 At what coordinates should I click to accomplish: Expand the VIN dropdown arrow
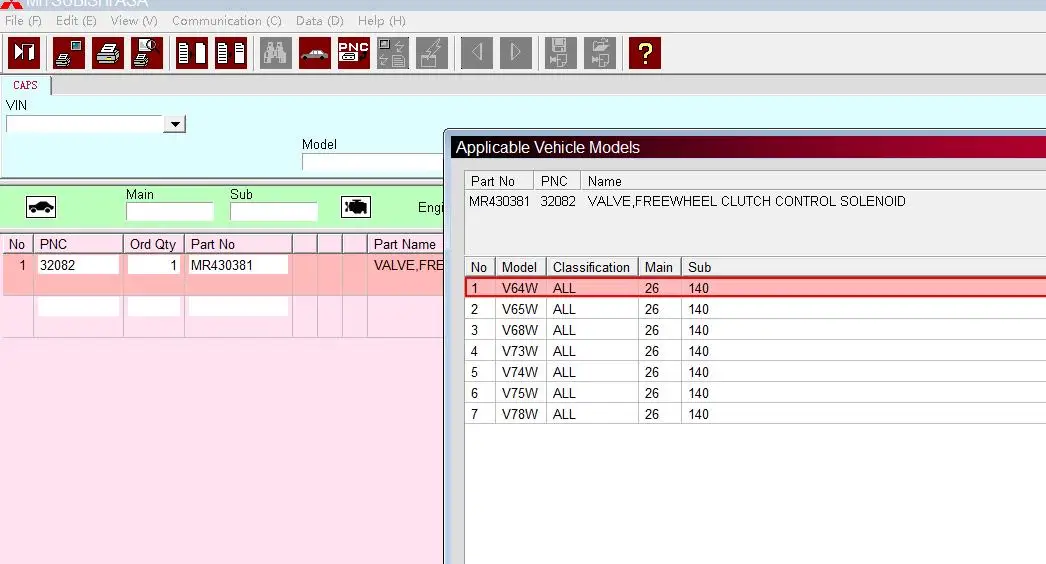(176, 124)
